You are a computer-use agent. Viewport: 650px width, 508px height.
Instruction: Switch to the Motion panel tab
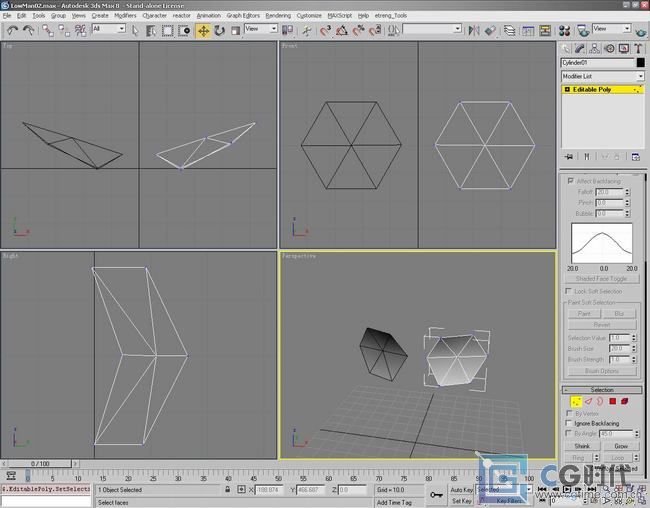pyautogui.click(x=609, y=49)
